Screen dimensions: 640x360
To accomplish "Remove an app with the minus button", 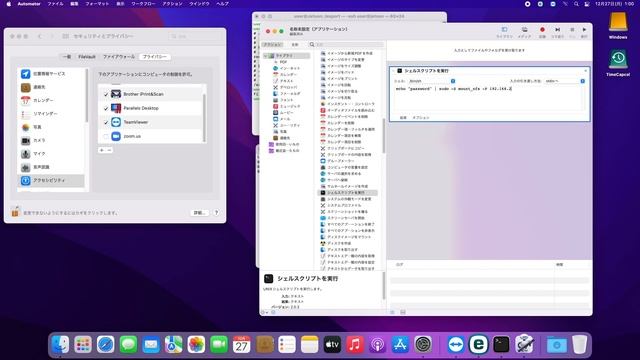I will coord(109,150).
